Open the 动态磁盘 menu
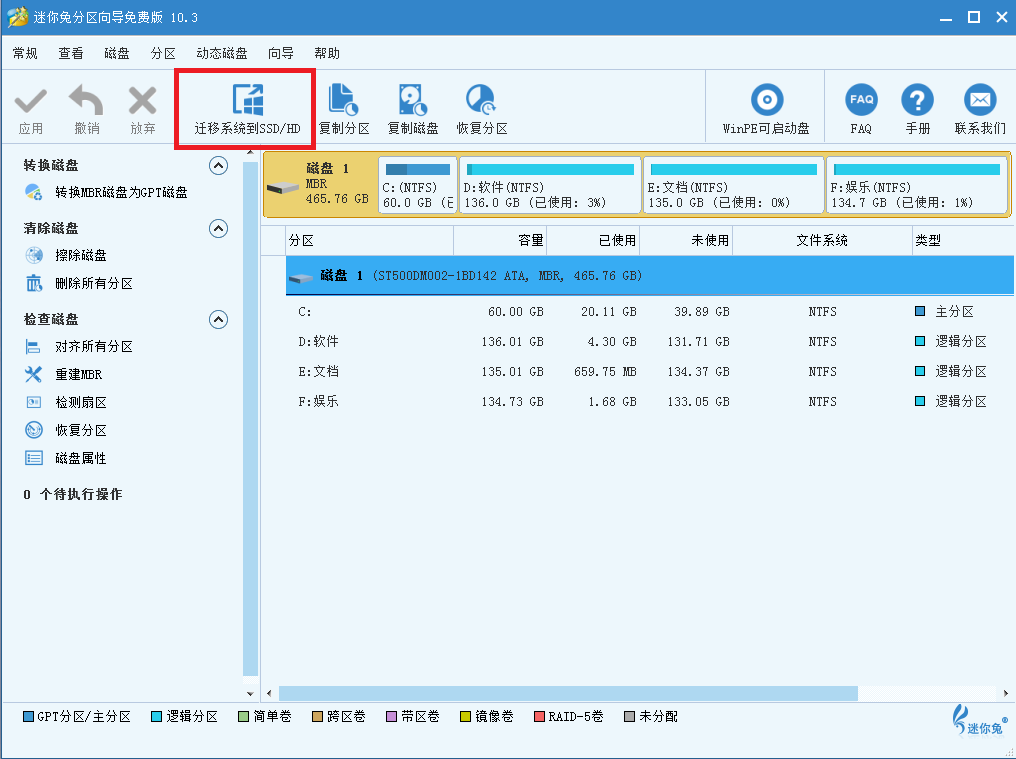 [222, 53]
